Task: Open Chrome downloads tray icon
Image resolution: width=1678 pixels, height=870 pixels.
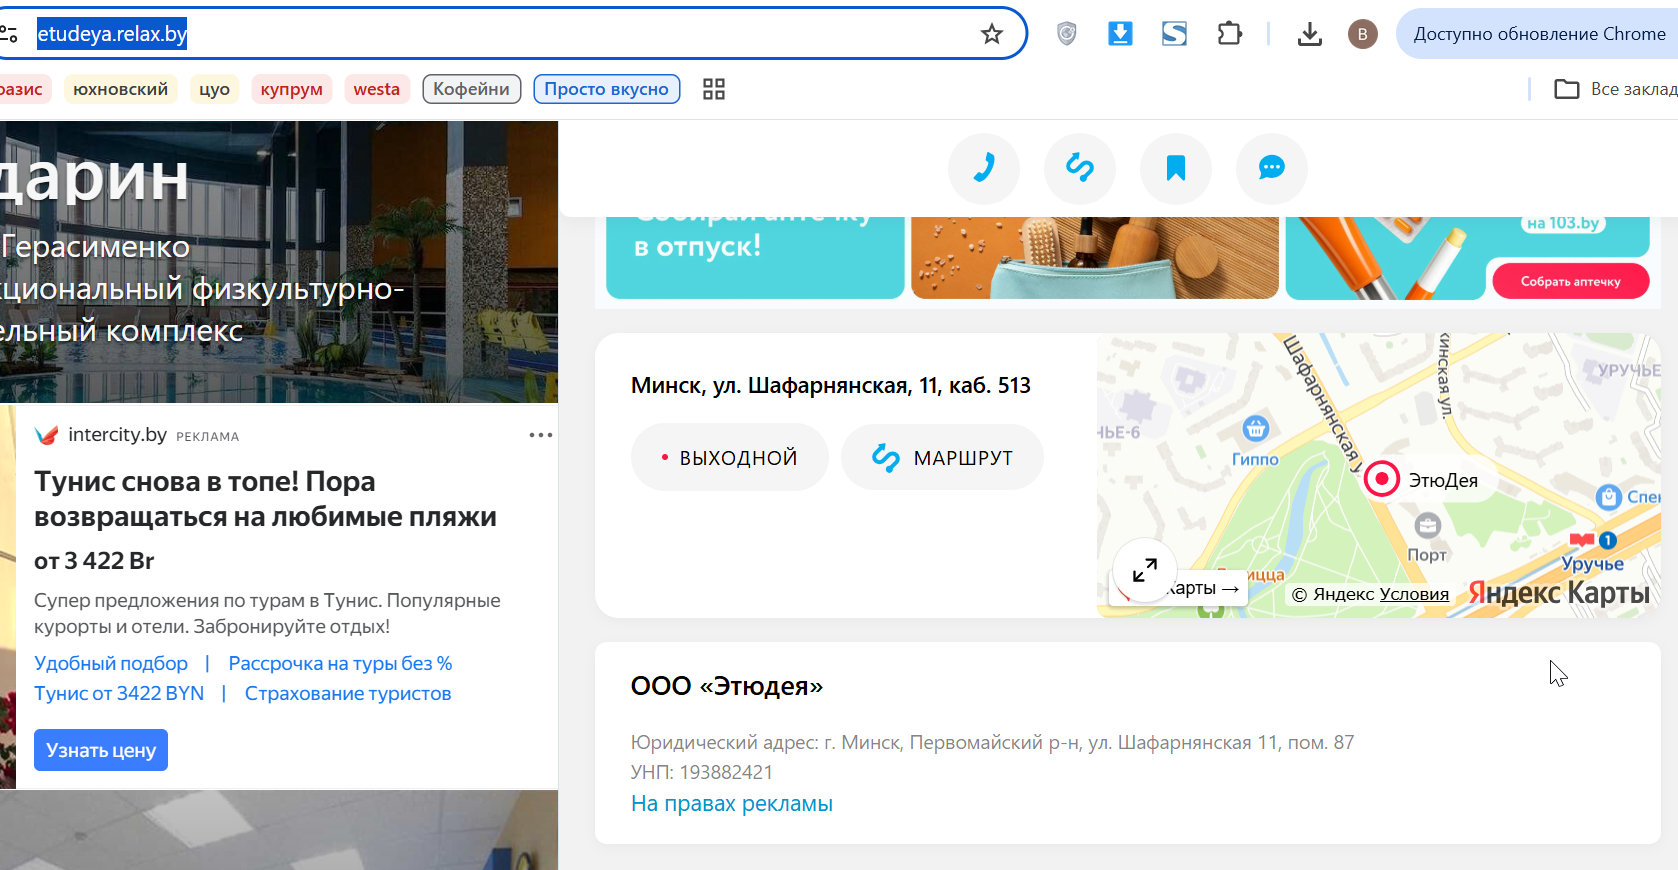Action: pyautogui.click(x=1310, y=34)
